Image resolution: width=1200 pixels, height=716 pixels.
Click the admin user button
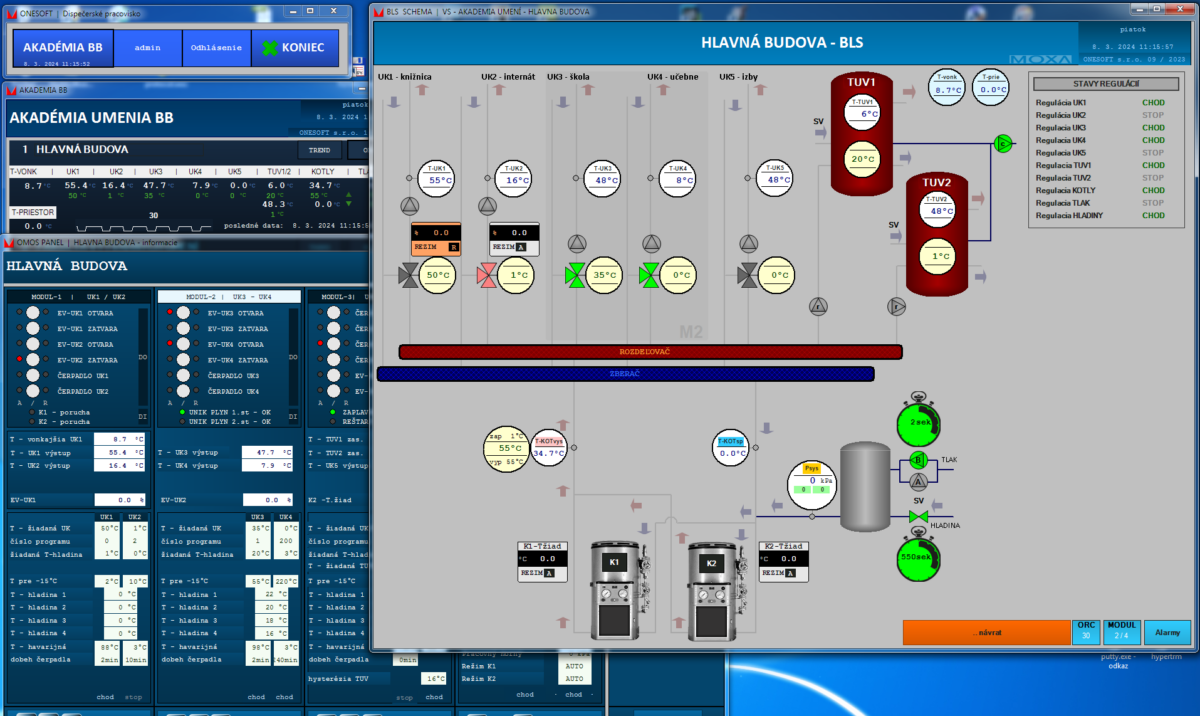148,47
